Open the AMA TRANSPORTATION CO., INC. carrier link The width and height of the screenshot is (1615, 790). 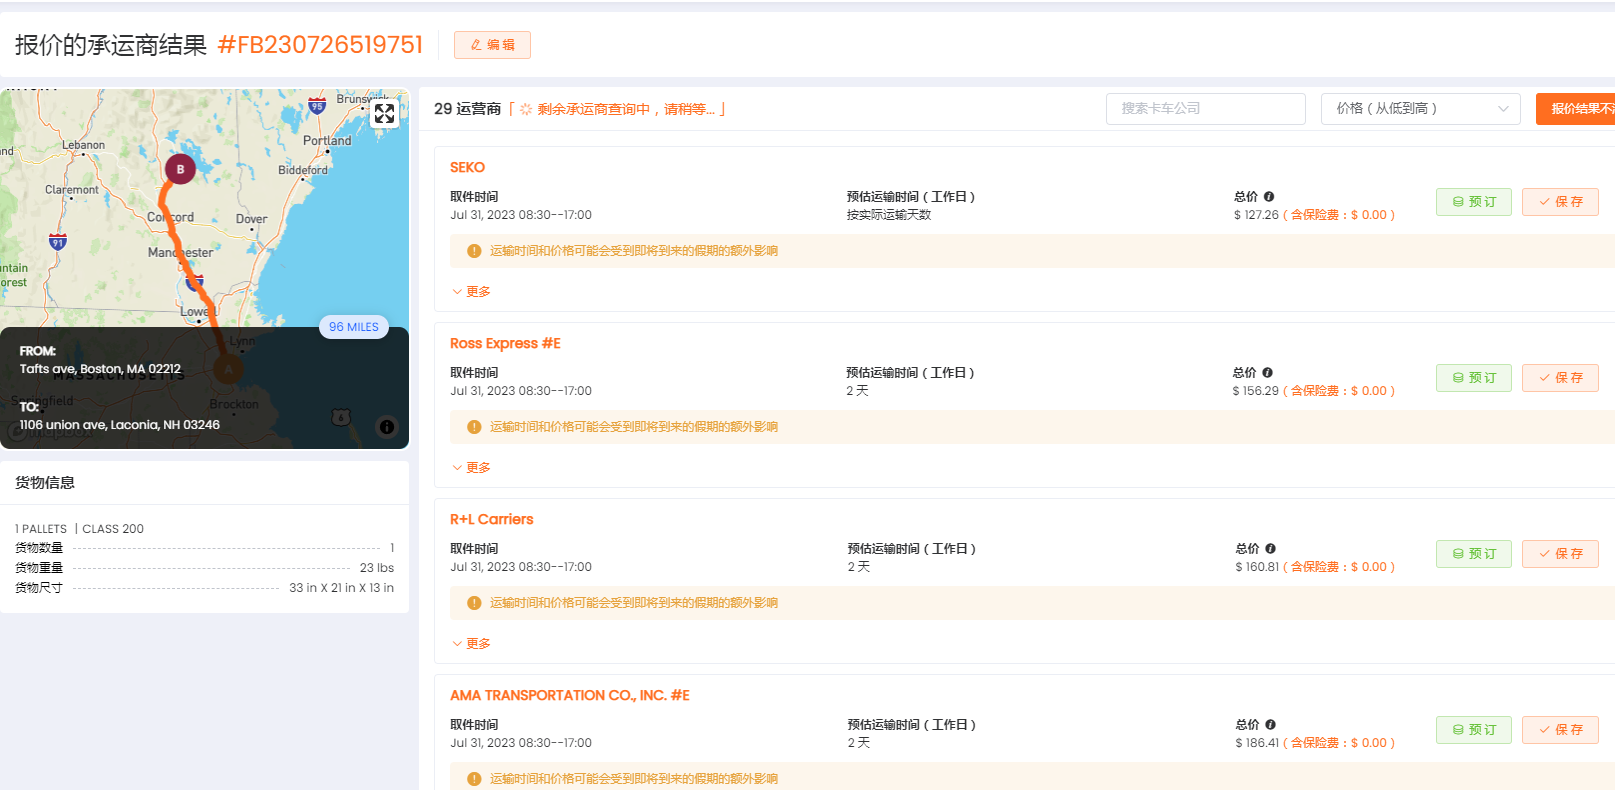[x=569, y=695]
